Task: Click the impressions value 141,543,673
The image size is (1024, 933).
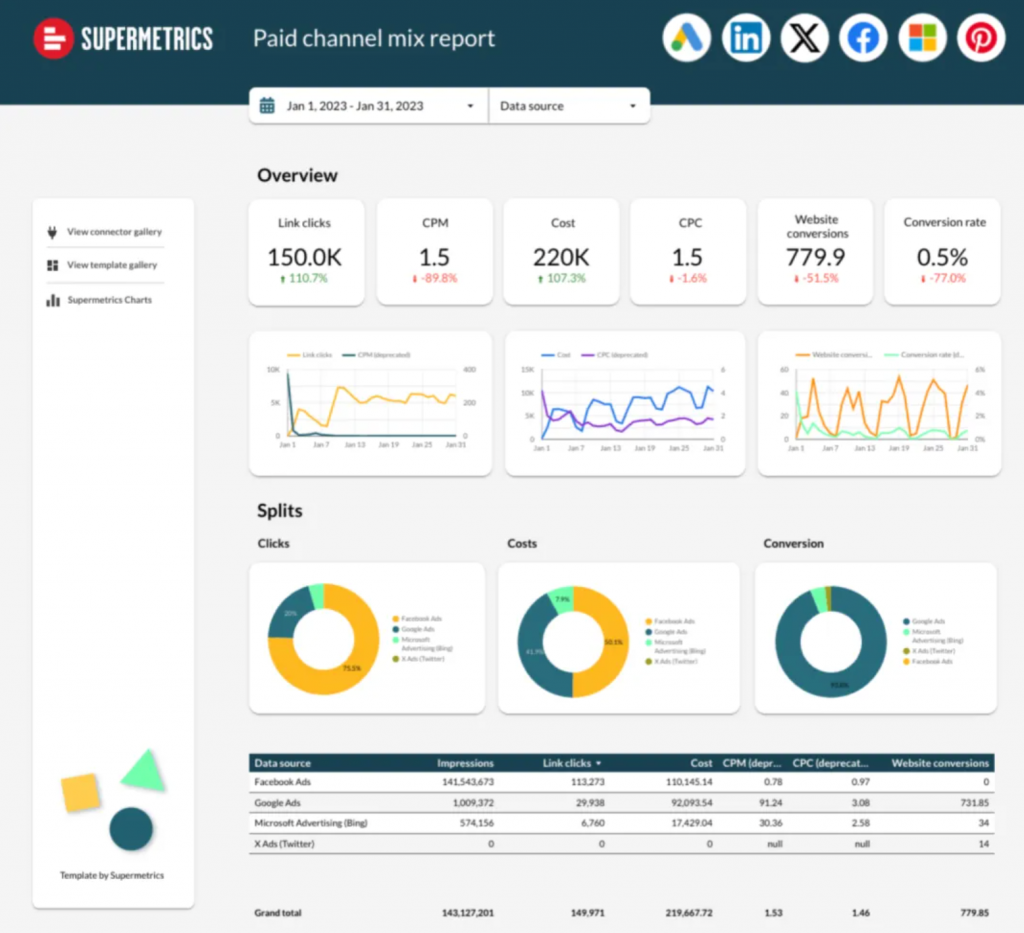Action: click(x=468, y=782)
